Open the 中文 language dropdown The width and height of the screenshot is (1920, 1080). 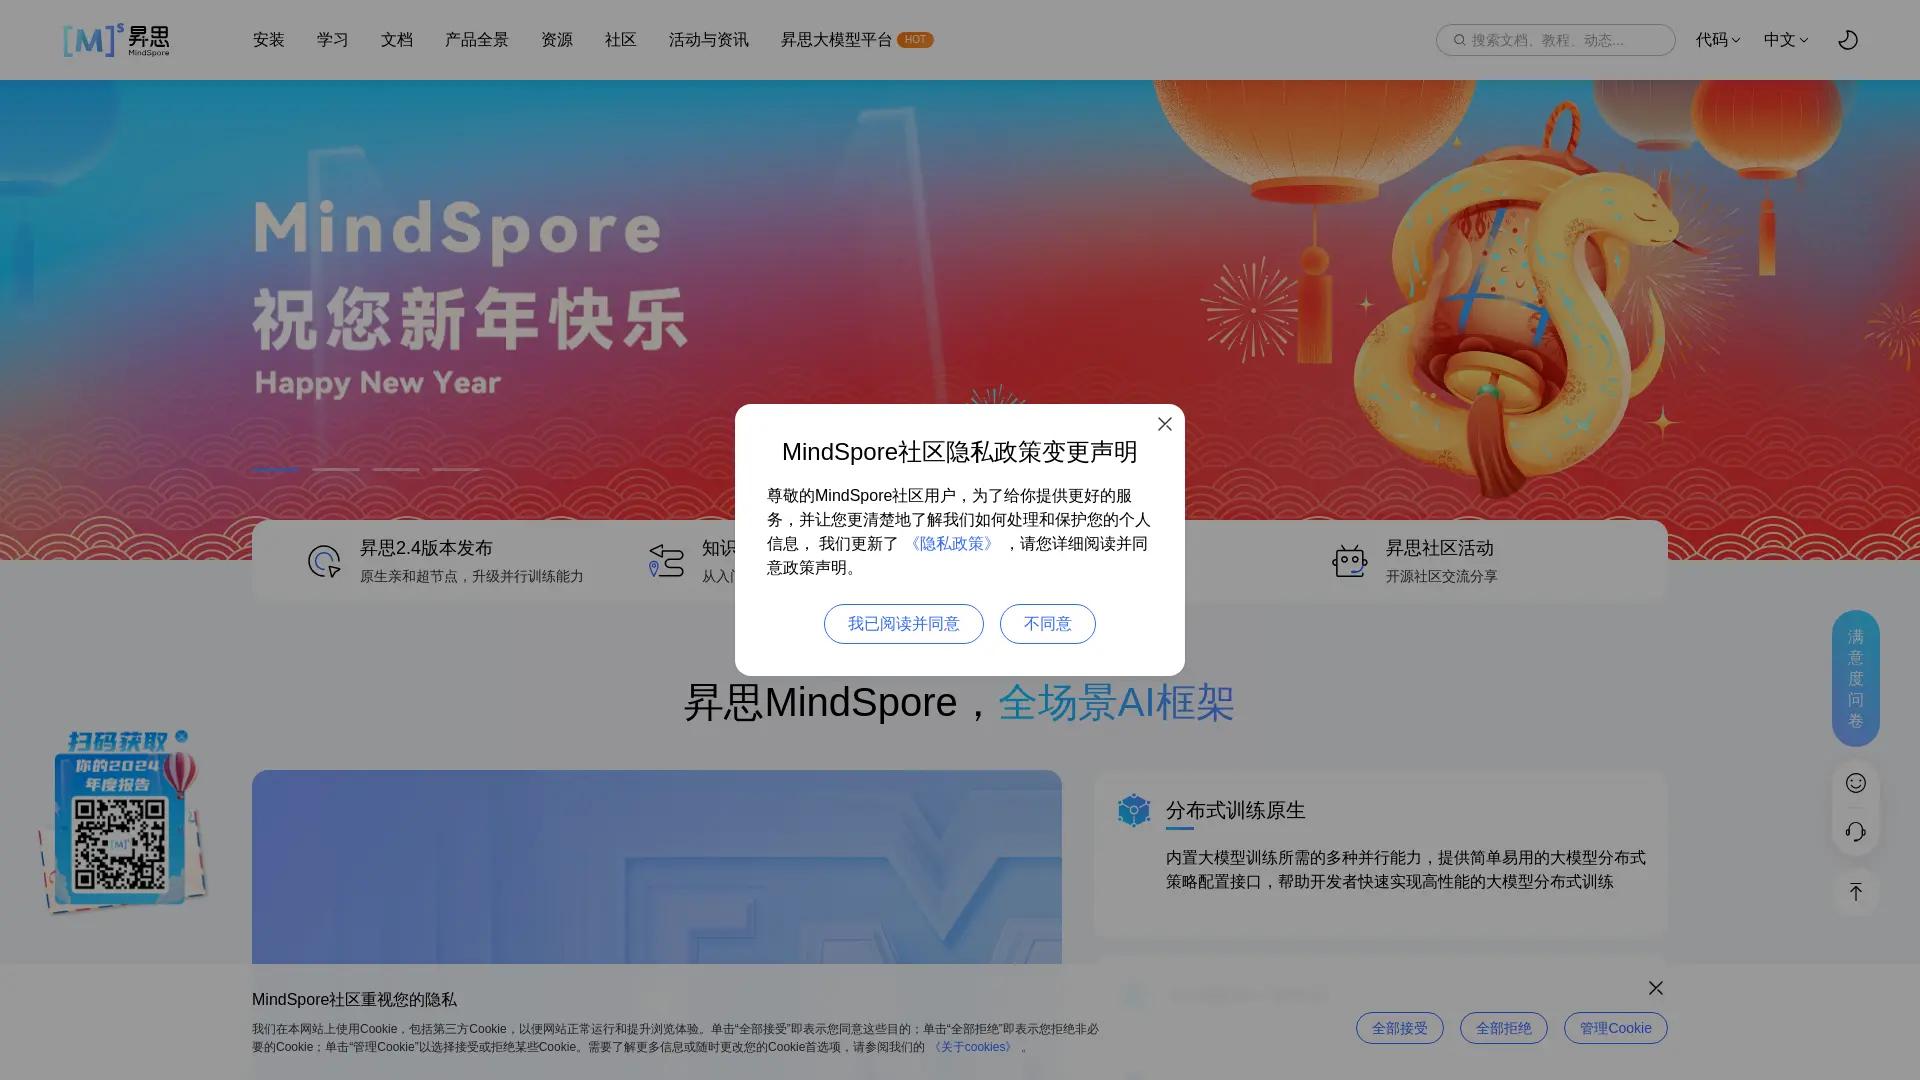pos(1785,40)
